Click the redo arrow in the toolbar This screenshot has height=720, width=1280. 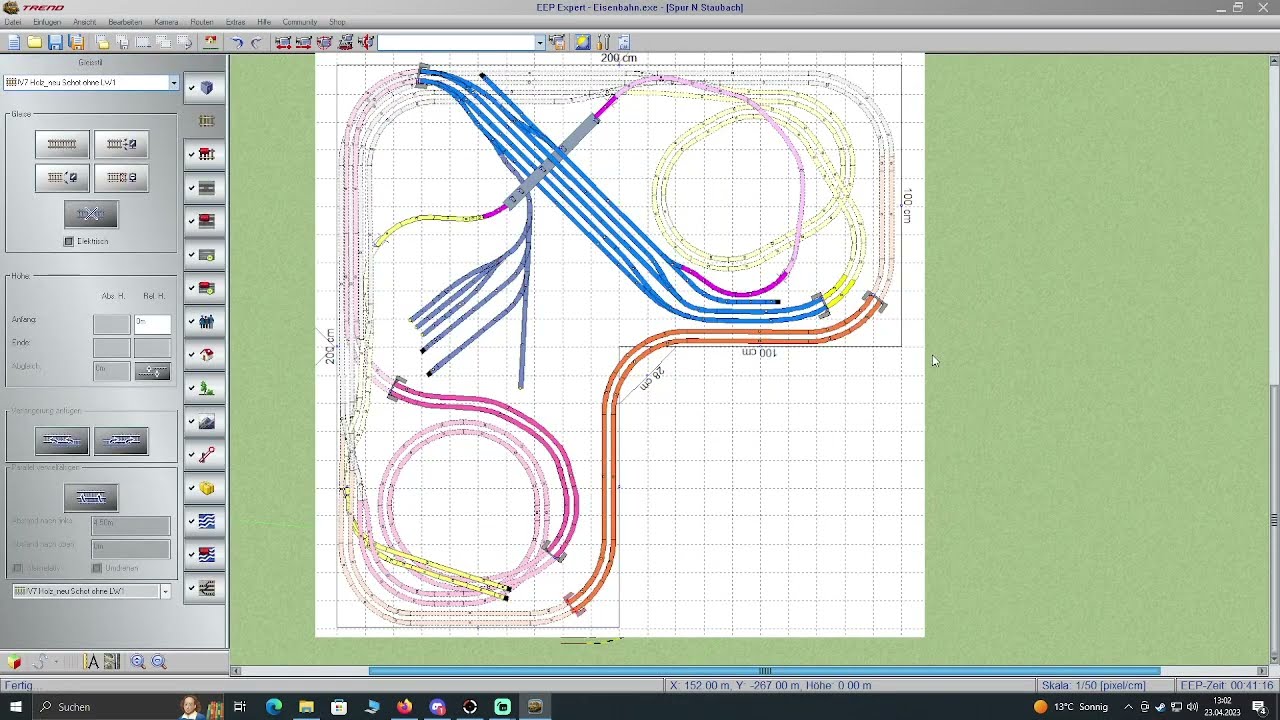click(x=257, y=42)
